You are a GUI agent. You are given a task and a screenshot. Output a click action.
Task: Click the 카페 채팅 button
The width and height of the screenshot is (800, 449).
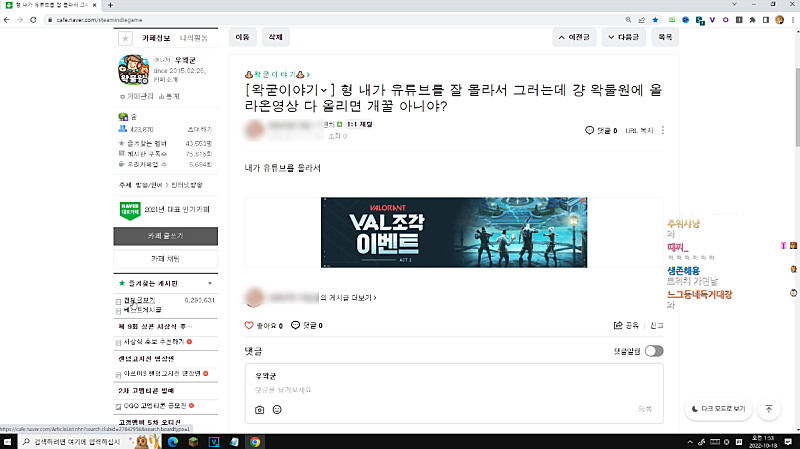[165, 259]
